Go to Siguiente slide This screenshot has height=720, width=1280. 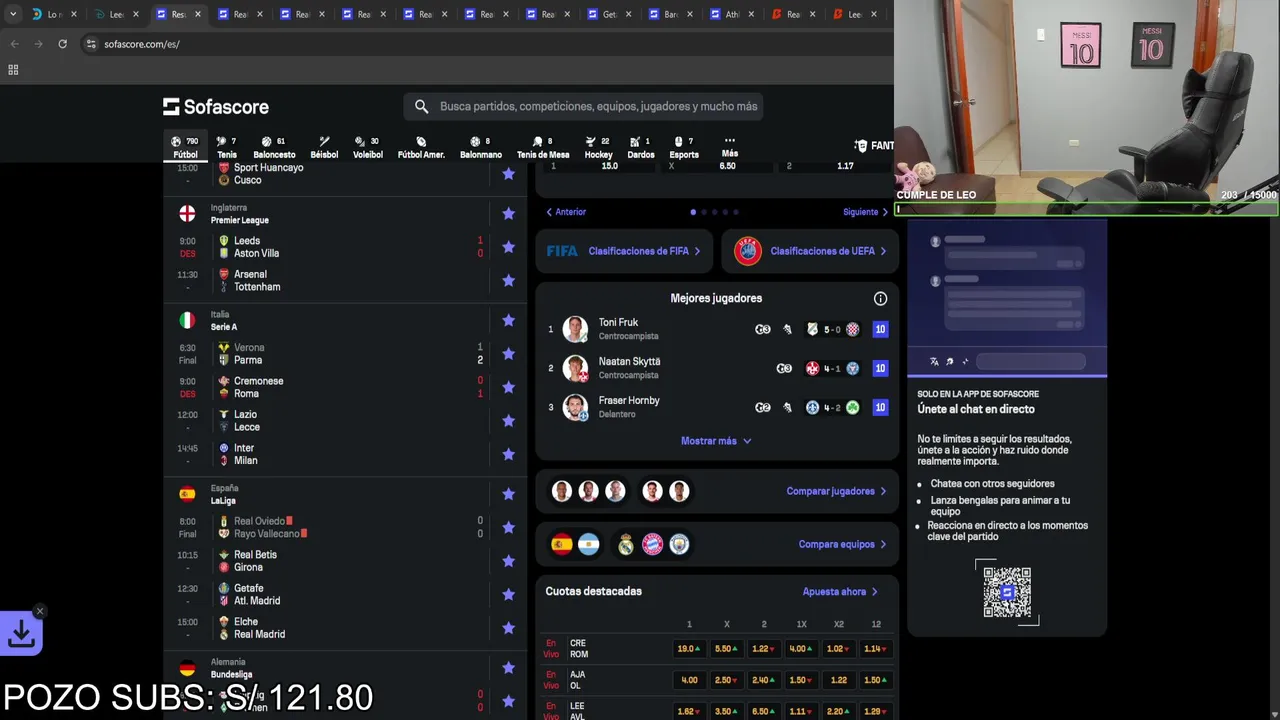click(865, 212)
